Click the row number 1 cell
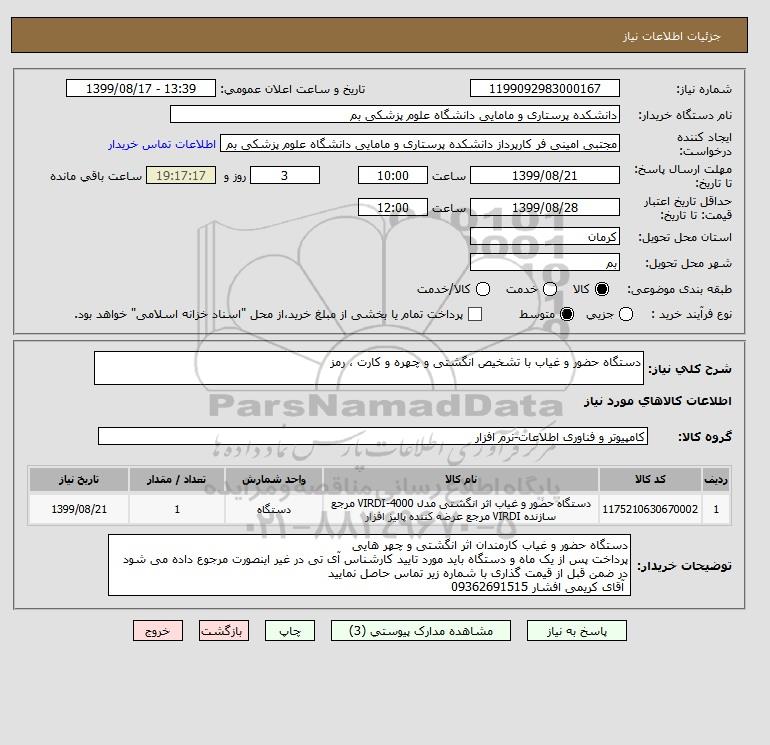This screenshot has height=745, width=770. [x=716, y=509]
